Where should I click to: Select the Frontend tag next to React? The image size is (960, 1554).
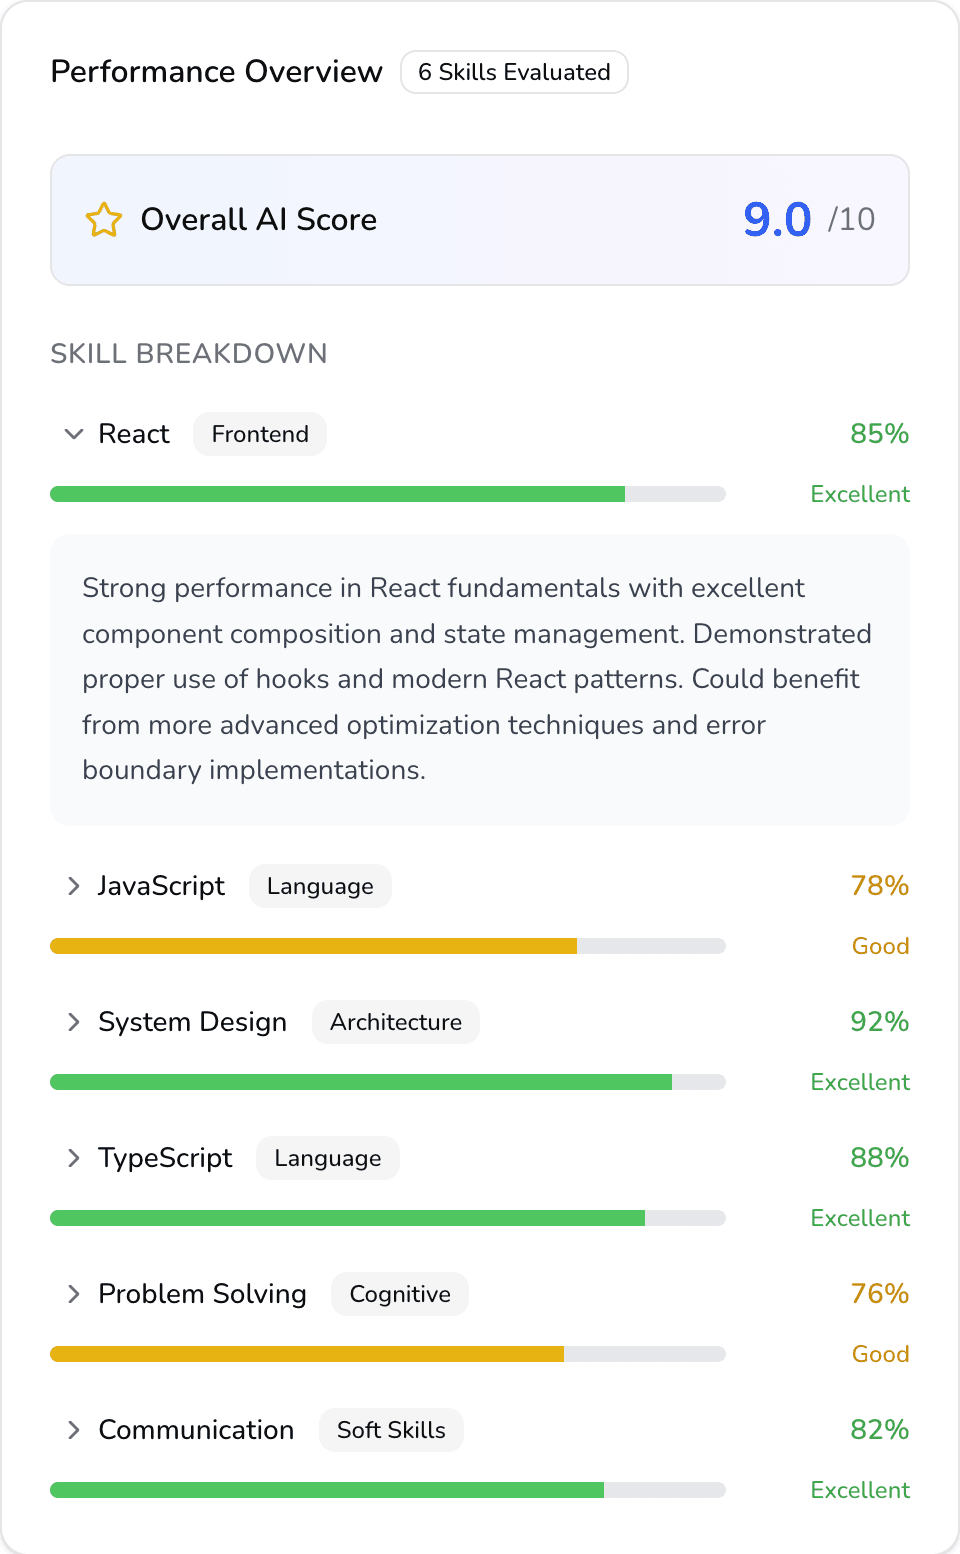[259, 434]
